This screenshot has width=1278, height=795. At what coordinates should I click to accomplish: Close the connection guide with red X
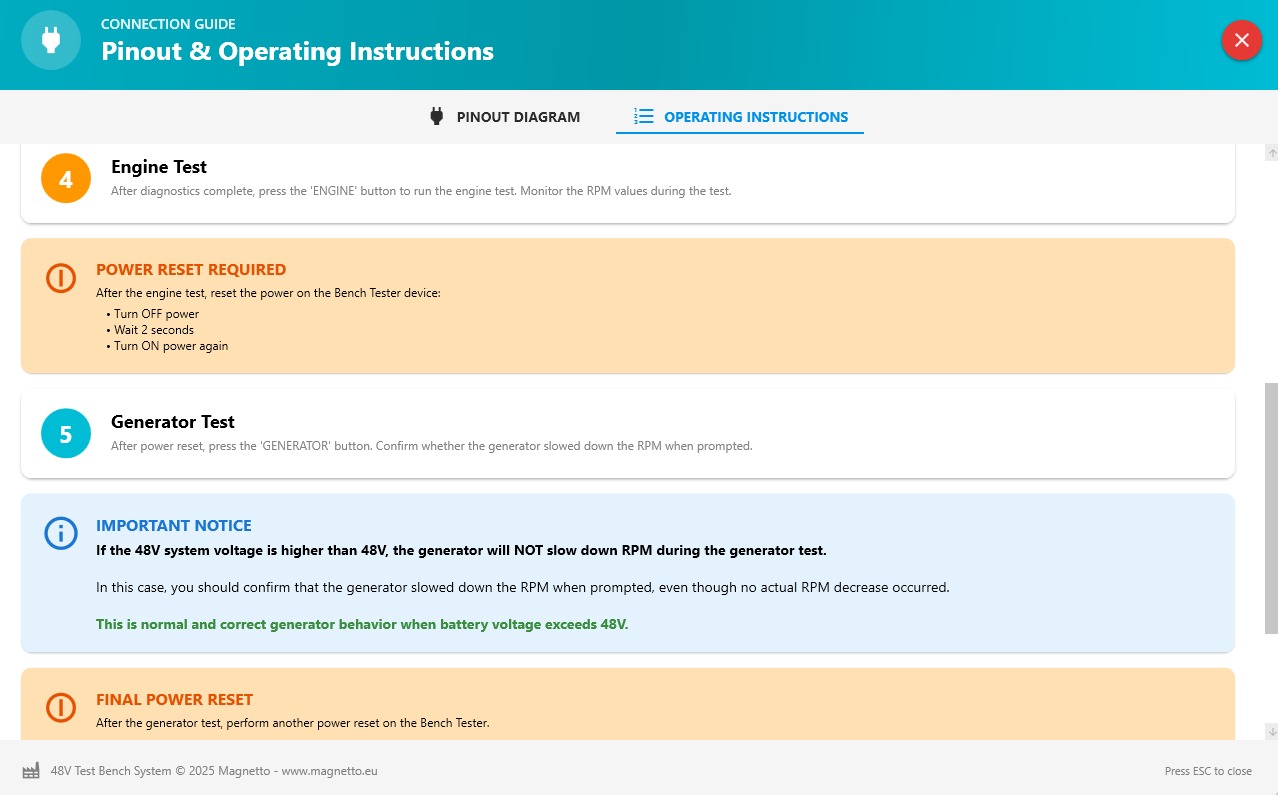click(x=1241, y=40)
